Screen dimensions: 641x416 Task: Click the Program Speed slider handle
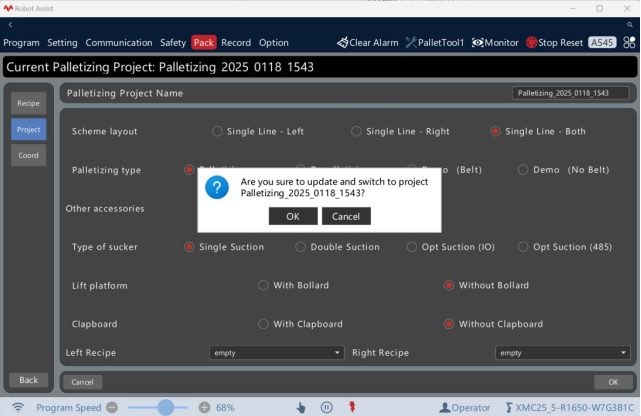click(x=166, y=407)
